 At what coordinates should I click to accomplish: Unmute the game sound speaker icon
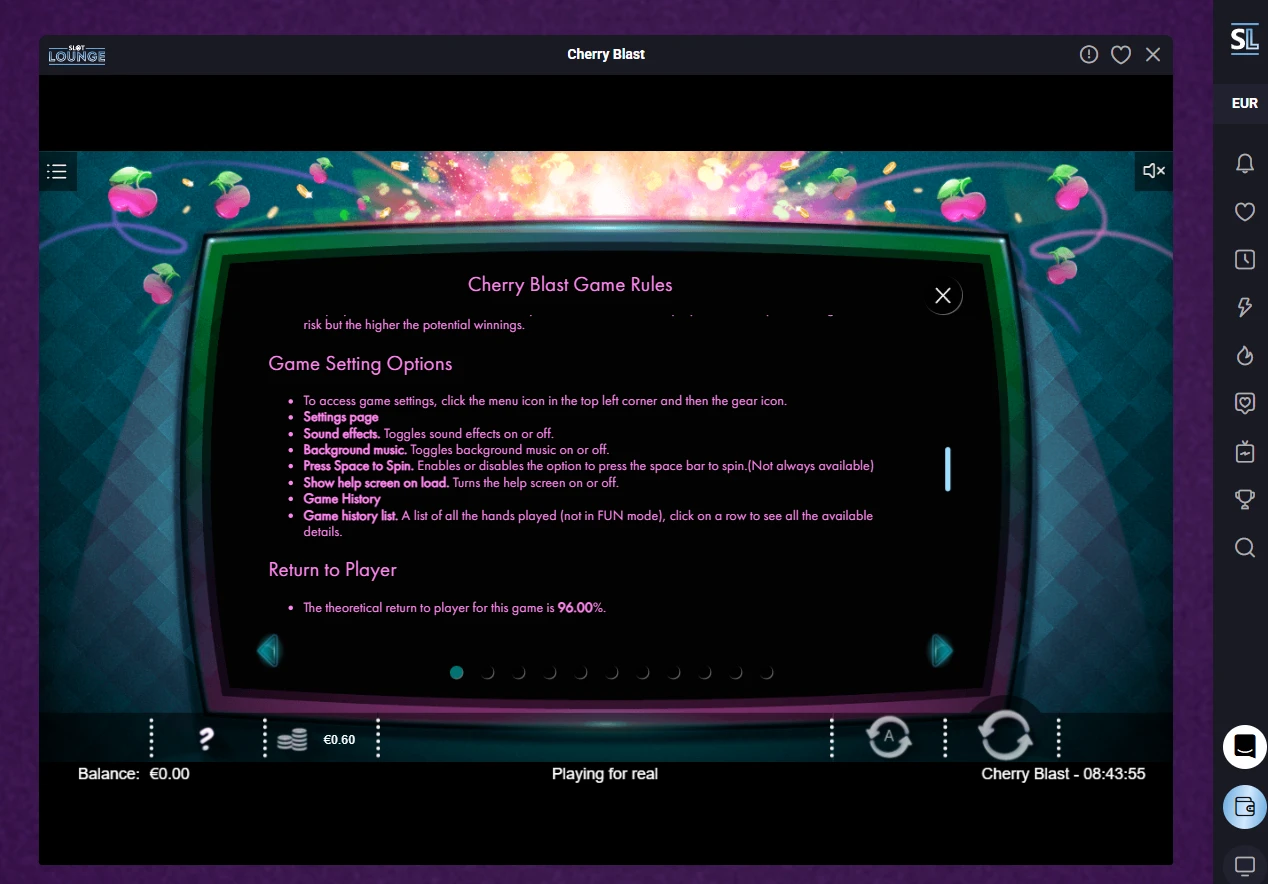click(x=1154, y=171)
